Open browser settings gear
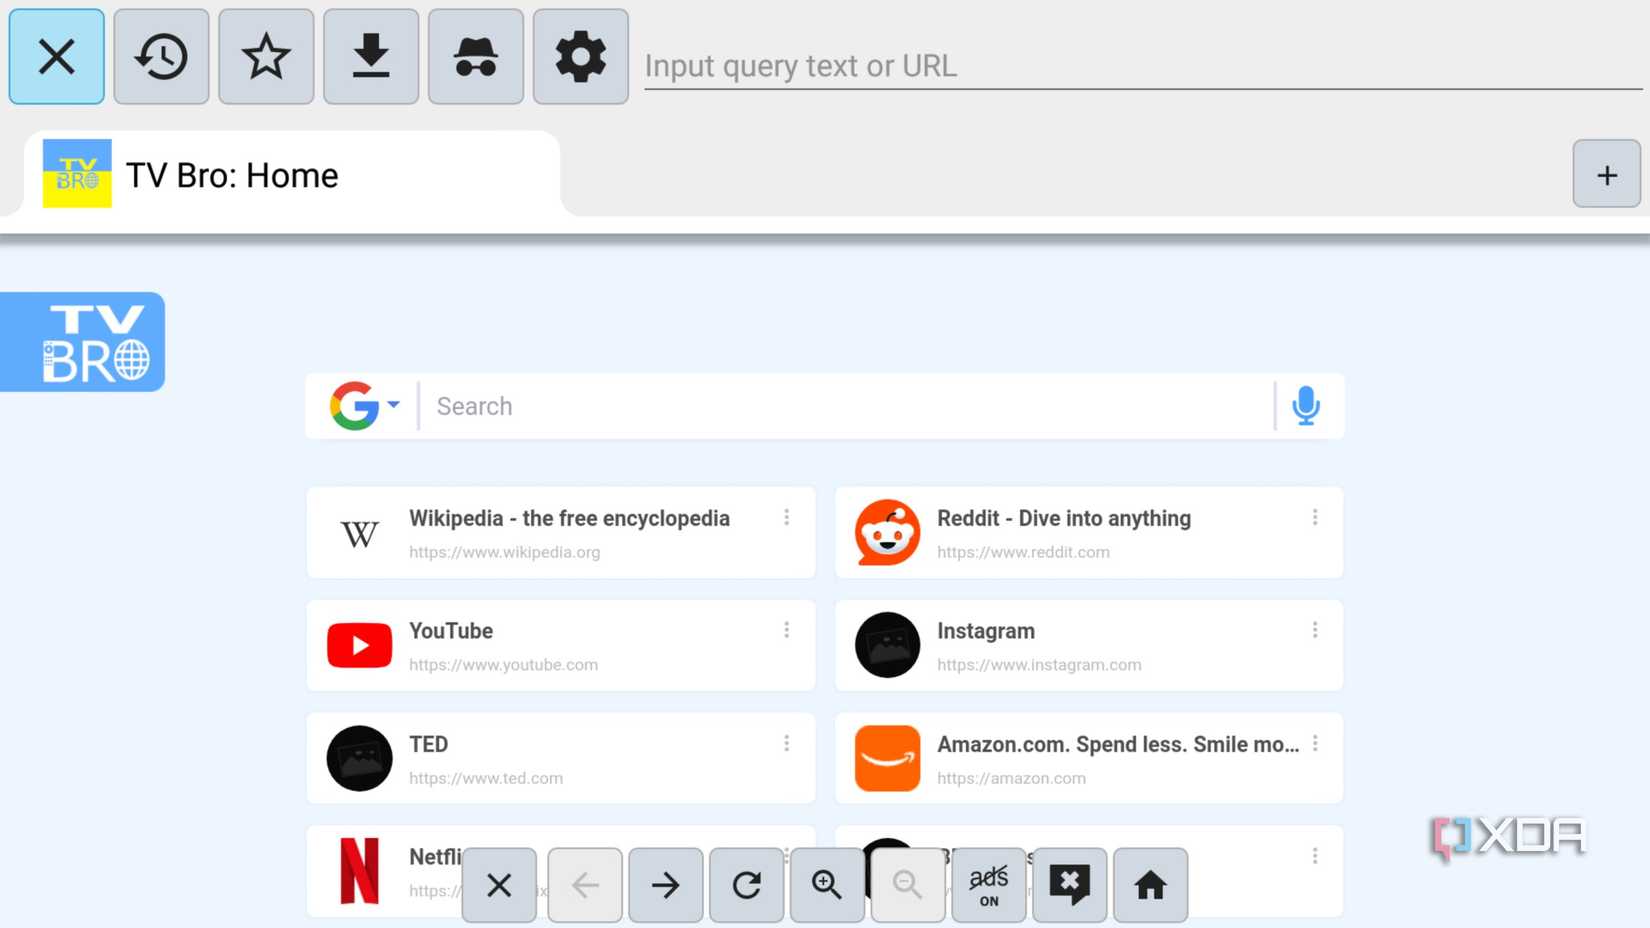Image resolution: width=1650 pixels, height=928 pixels. 581,57
